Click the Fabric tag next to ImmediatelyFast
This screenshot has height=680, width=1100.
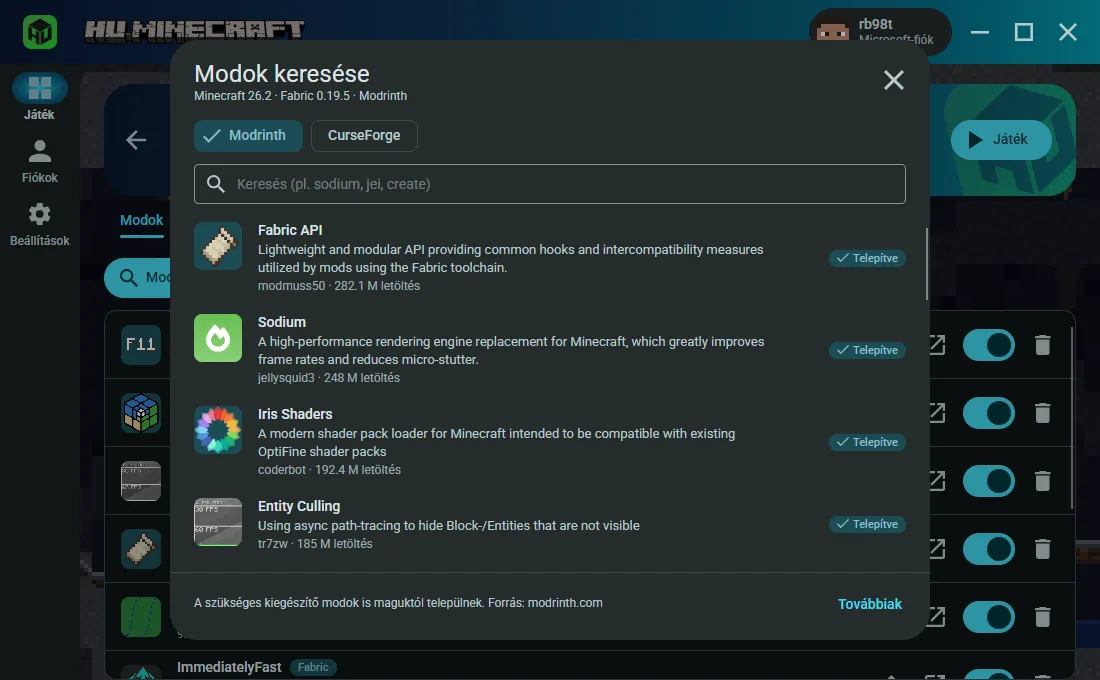313,667
